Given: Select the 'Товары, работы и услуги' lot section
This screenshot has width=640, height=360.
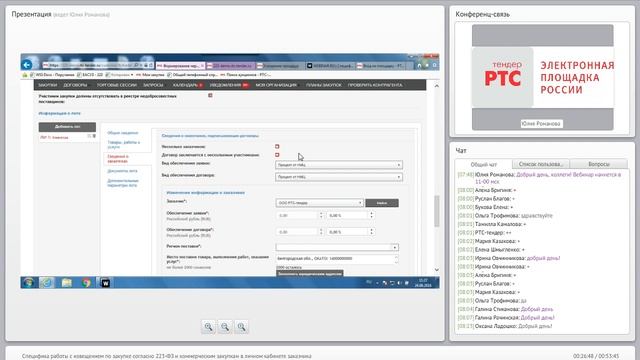Looking at the screenshot, I should pyautogui.click(x=124, y=144).
